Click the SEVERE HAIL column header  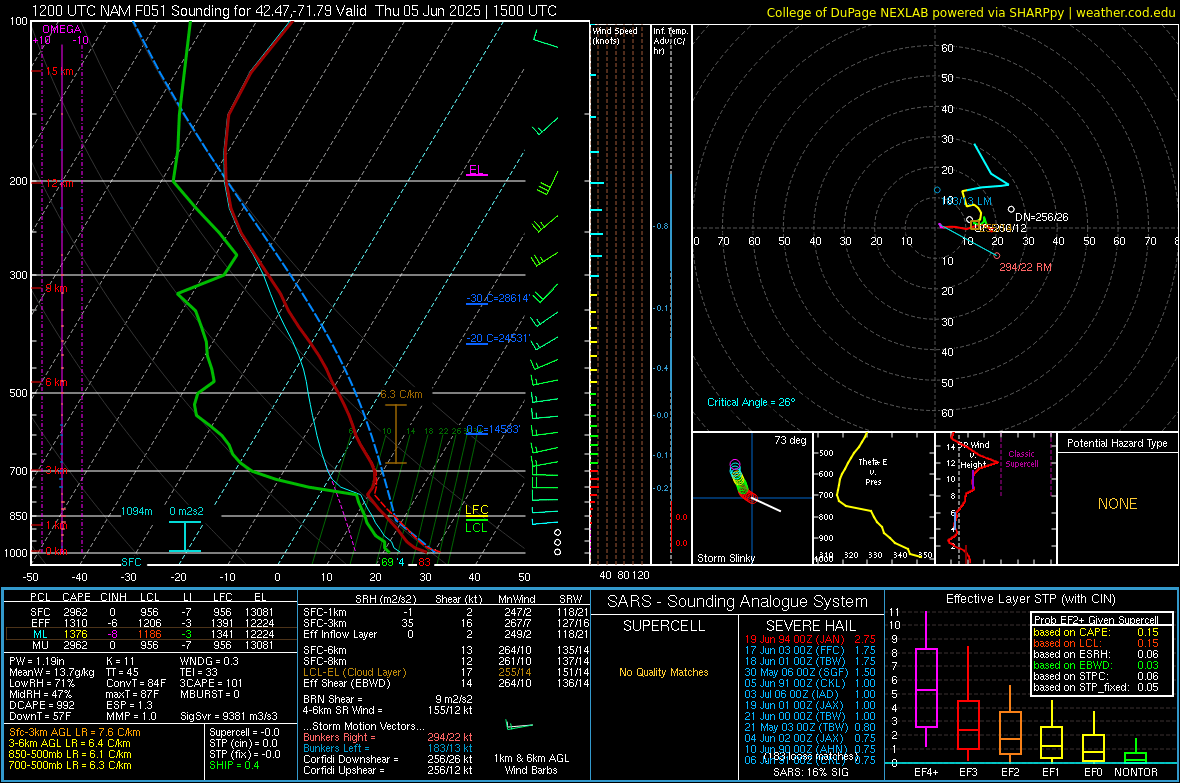[x=810, y=626]
